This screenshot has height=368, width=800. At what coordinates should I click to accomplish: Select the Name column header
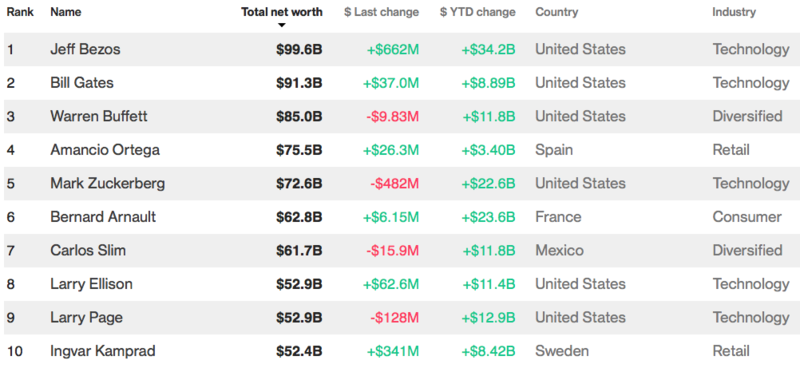65,12
